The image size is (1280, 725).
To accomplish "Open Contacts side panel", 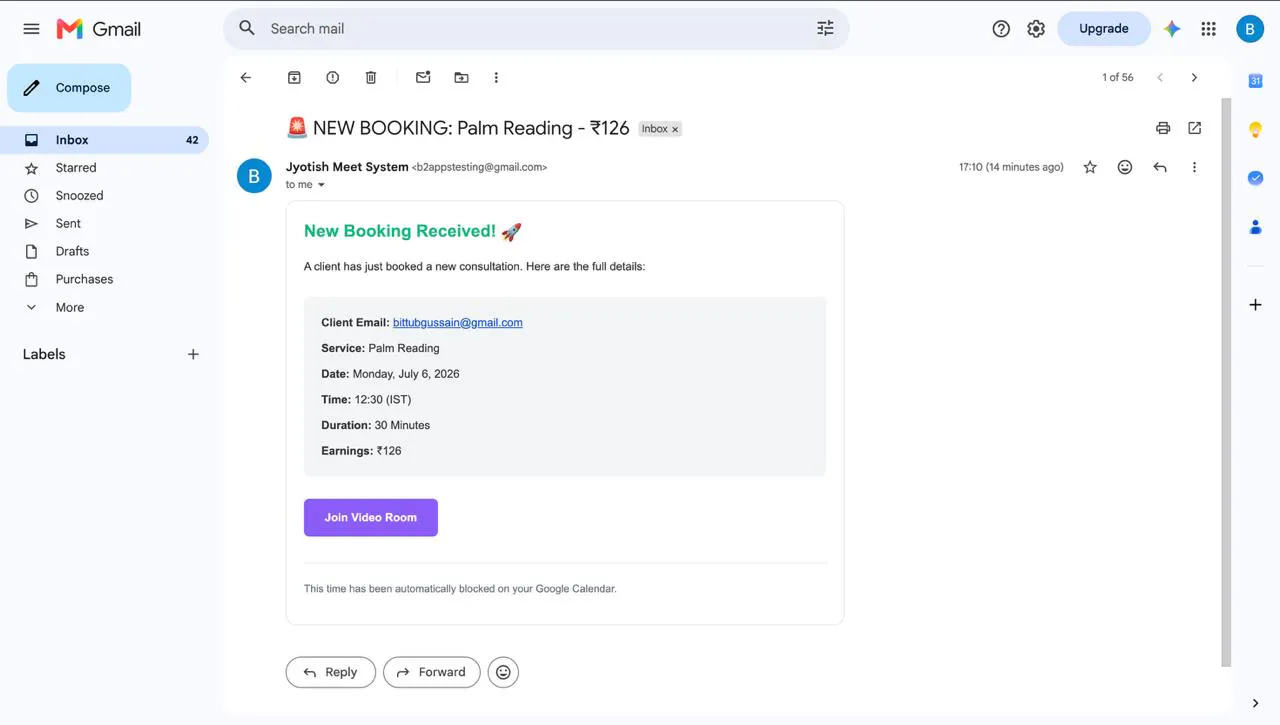I will click(x=1255, y=227).
